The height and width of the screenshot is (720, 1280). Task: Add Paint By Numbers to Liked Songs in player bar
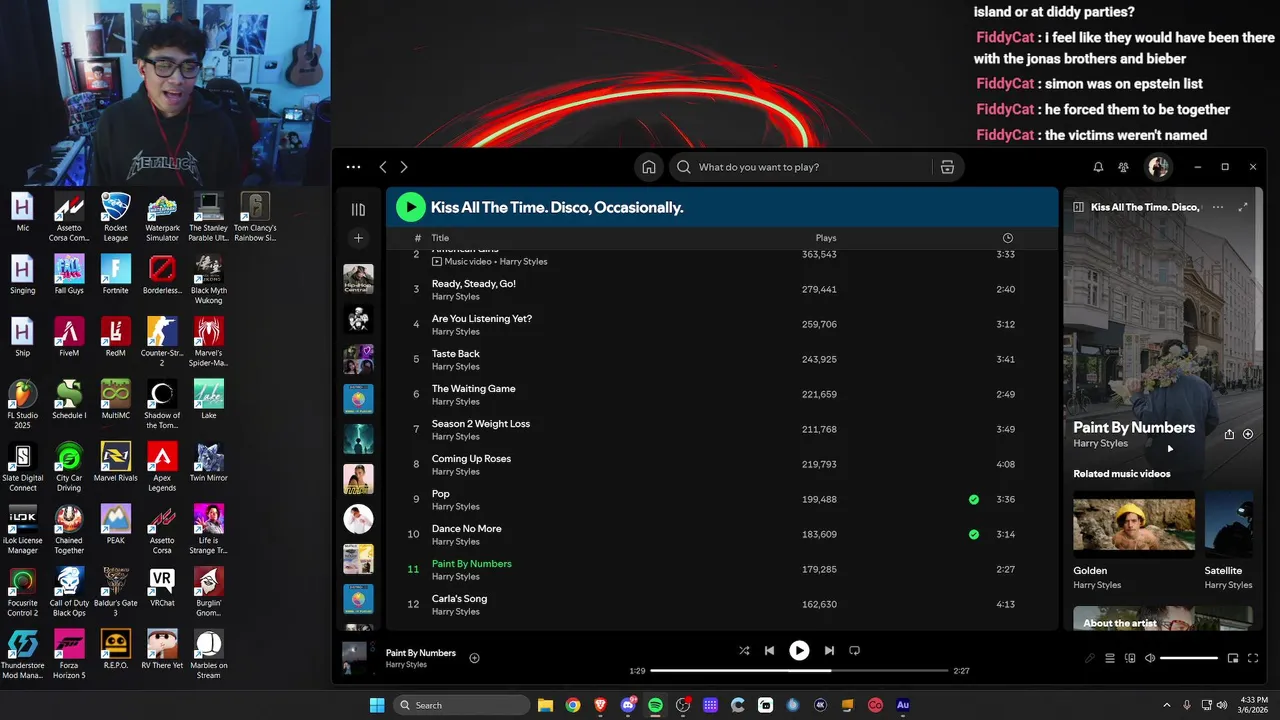click(x=475, y=658)
